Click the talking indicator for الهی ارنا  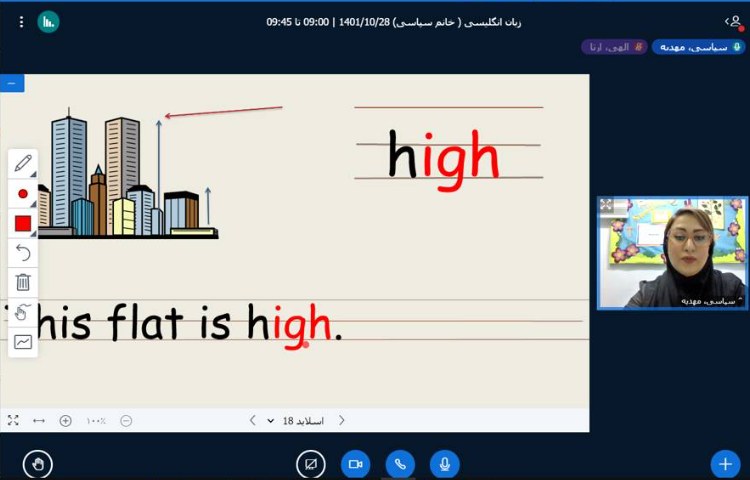click(615, 47)
